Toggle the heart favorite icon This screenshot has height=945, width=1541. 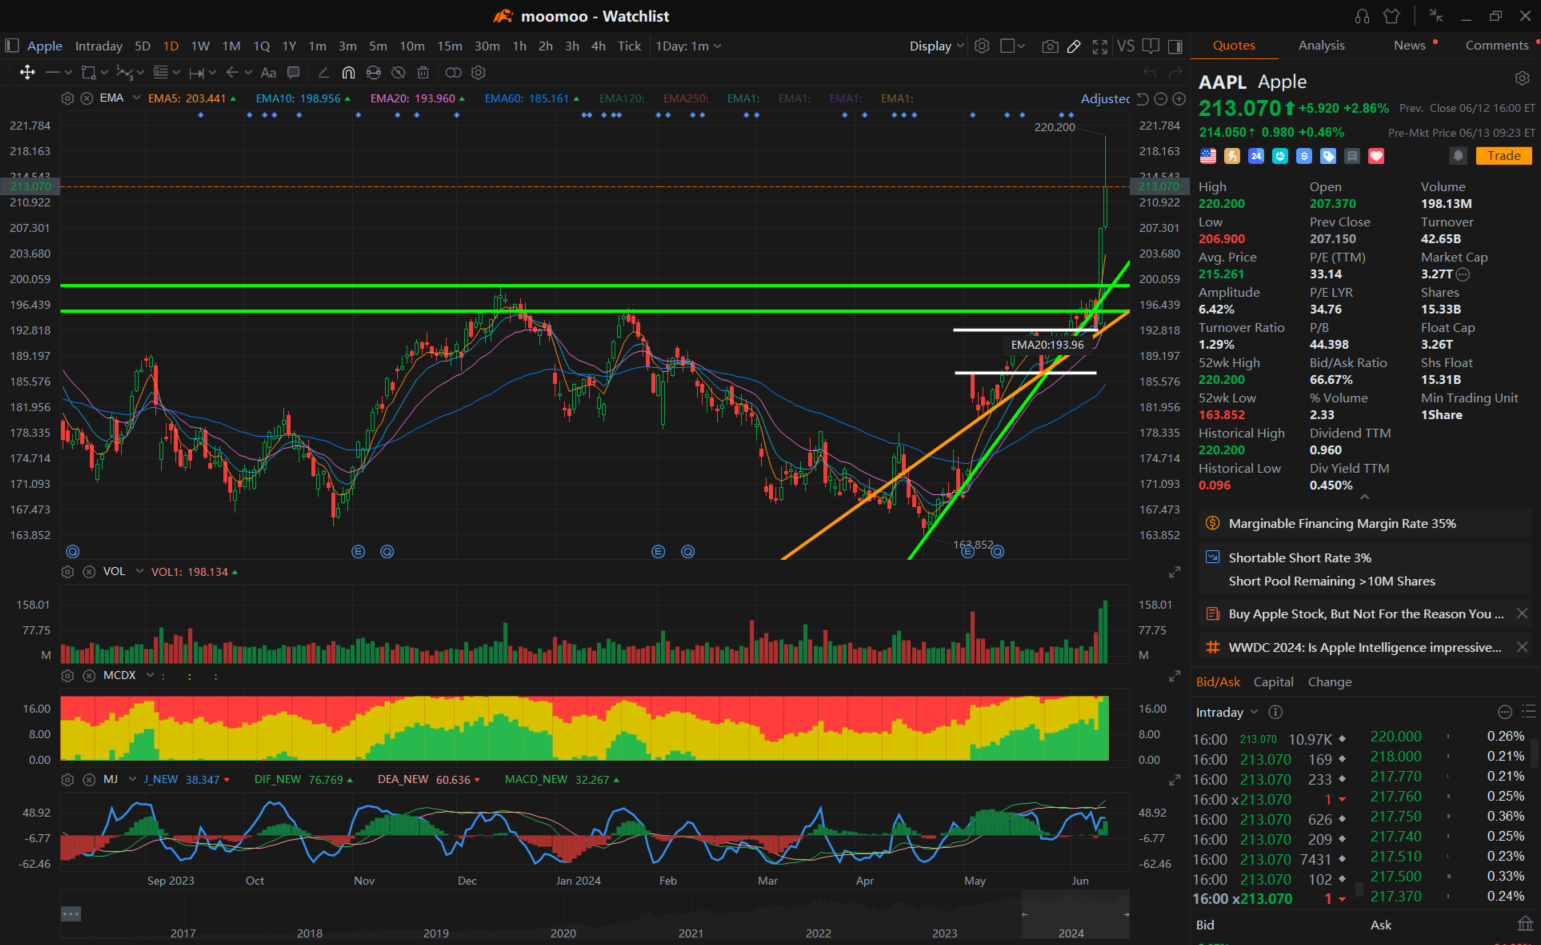pos(1376,156)
